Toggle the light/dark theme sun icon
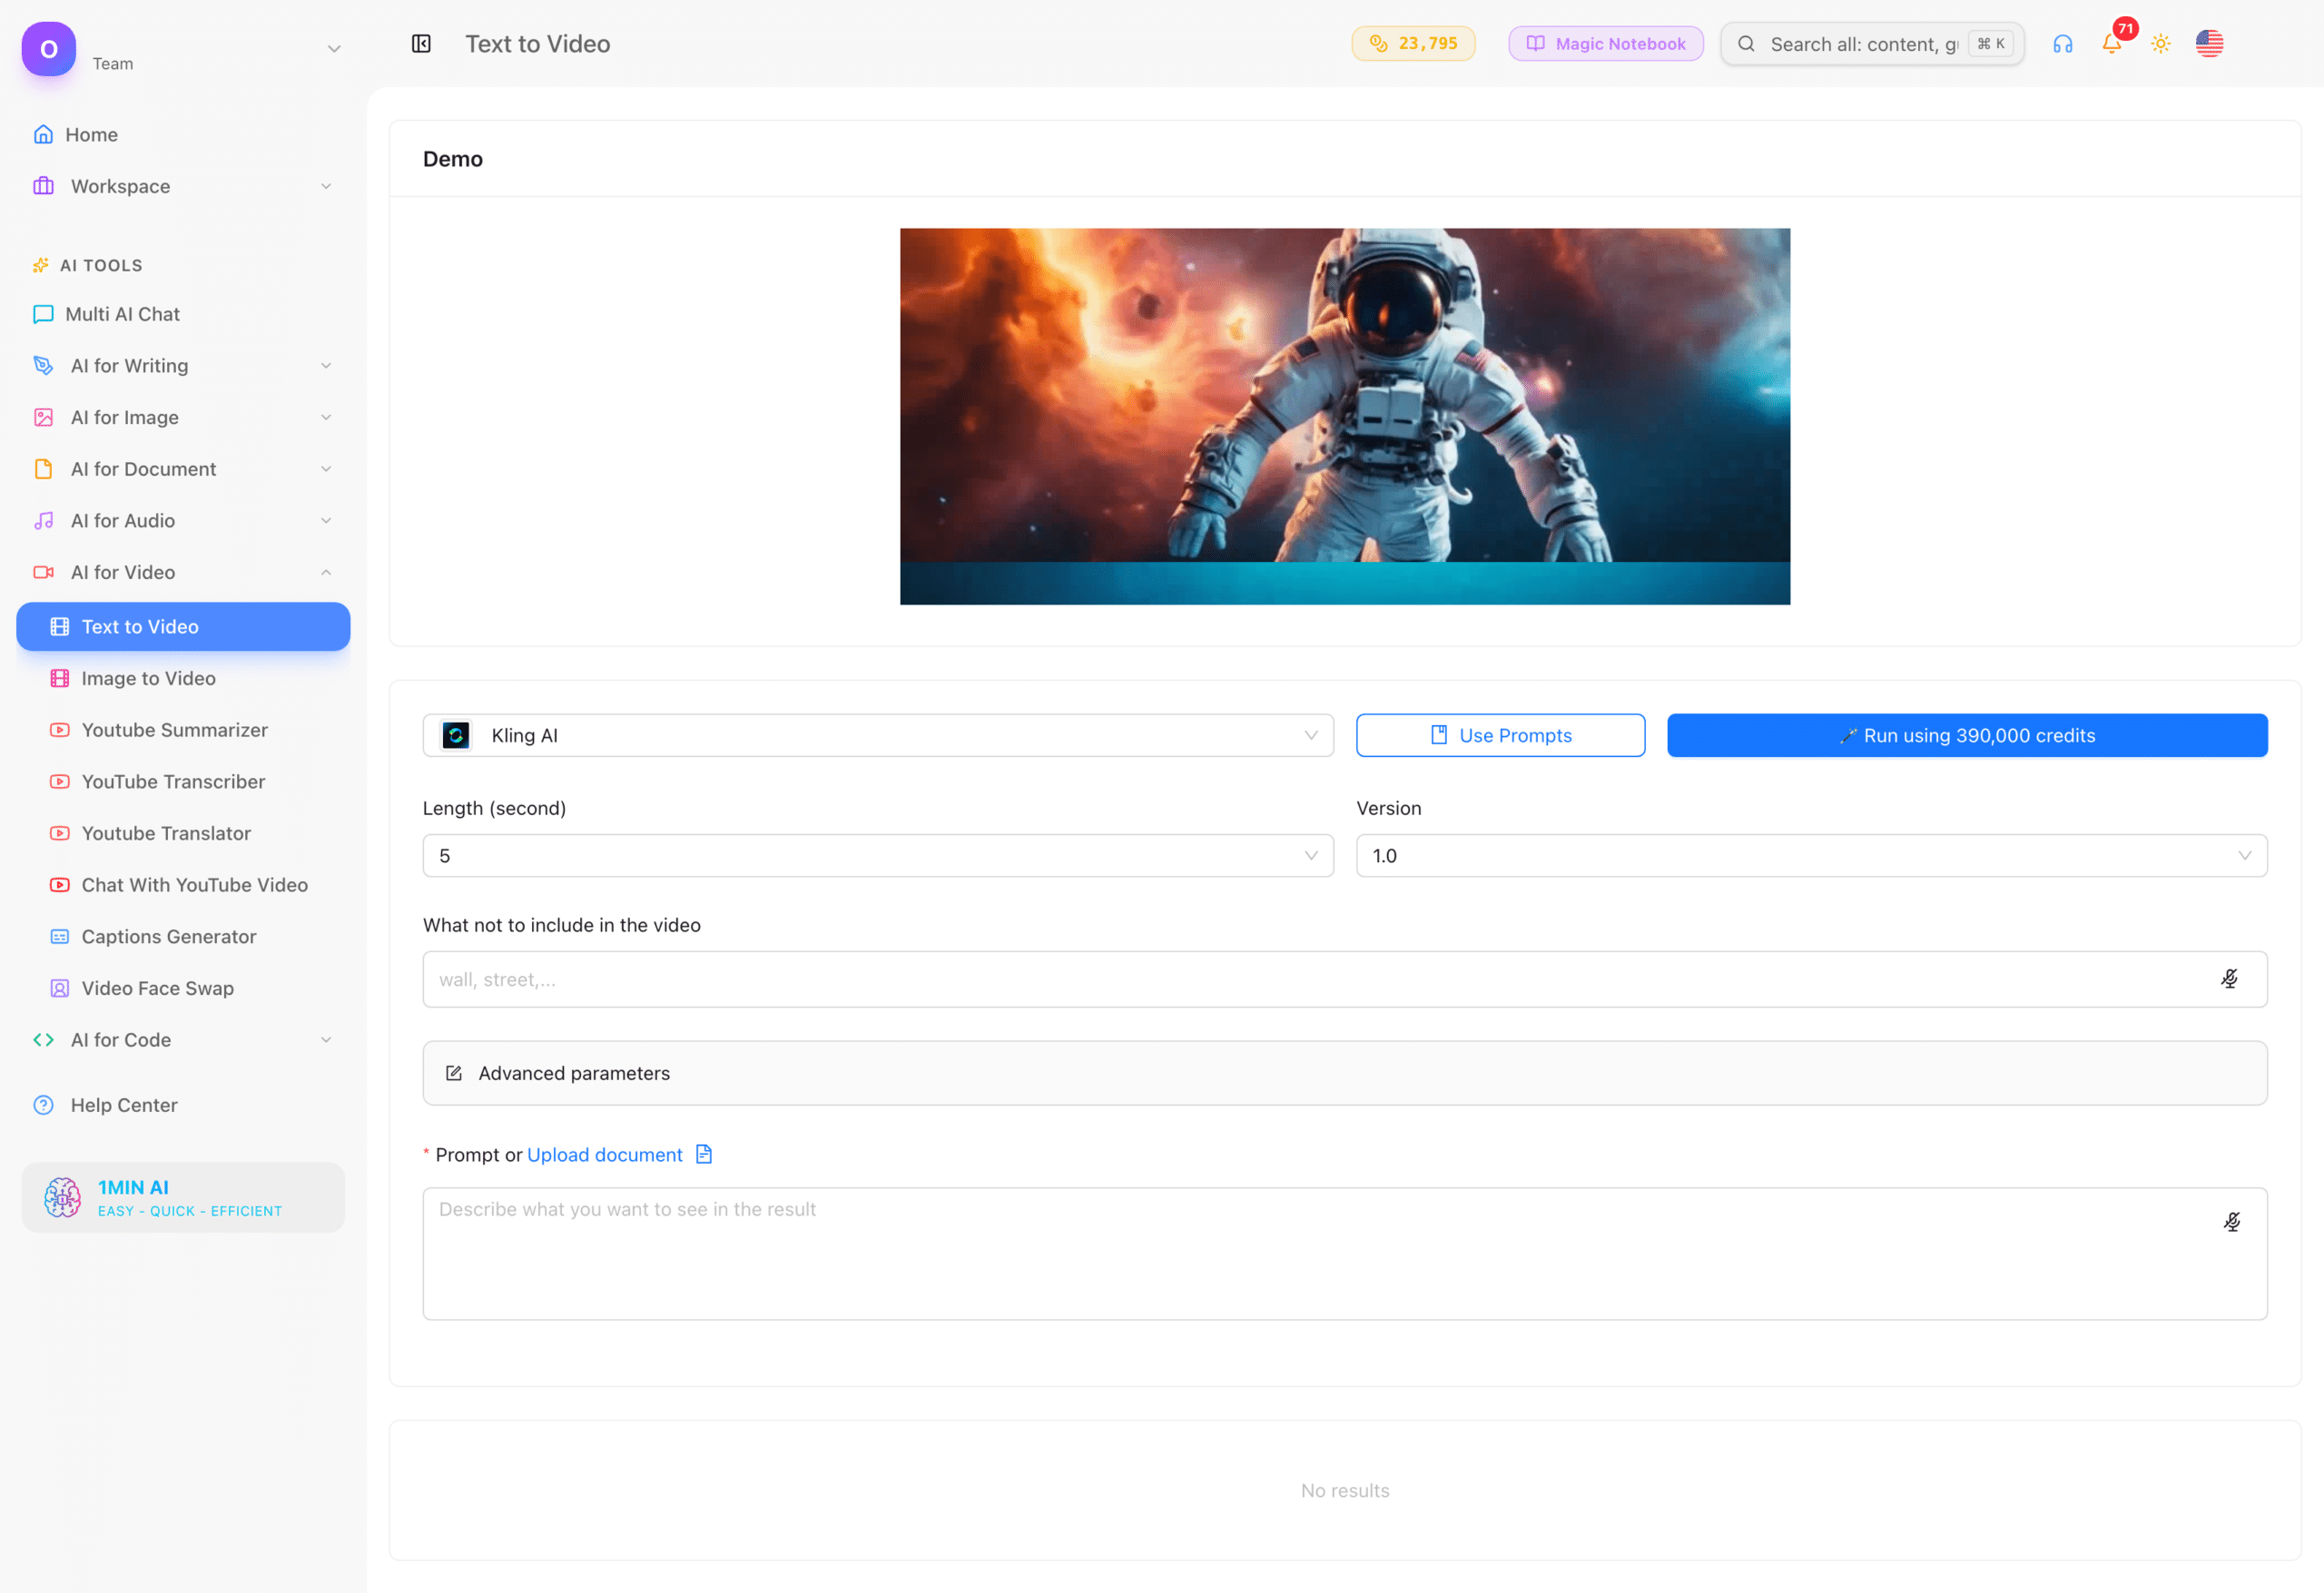Image resolution: width=2324 pixels, height=1593 pixels. 2161,44
